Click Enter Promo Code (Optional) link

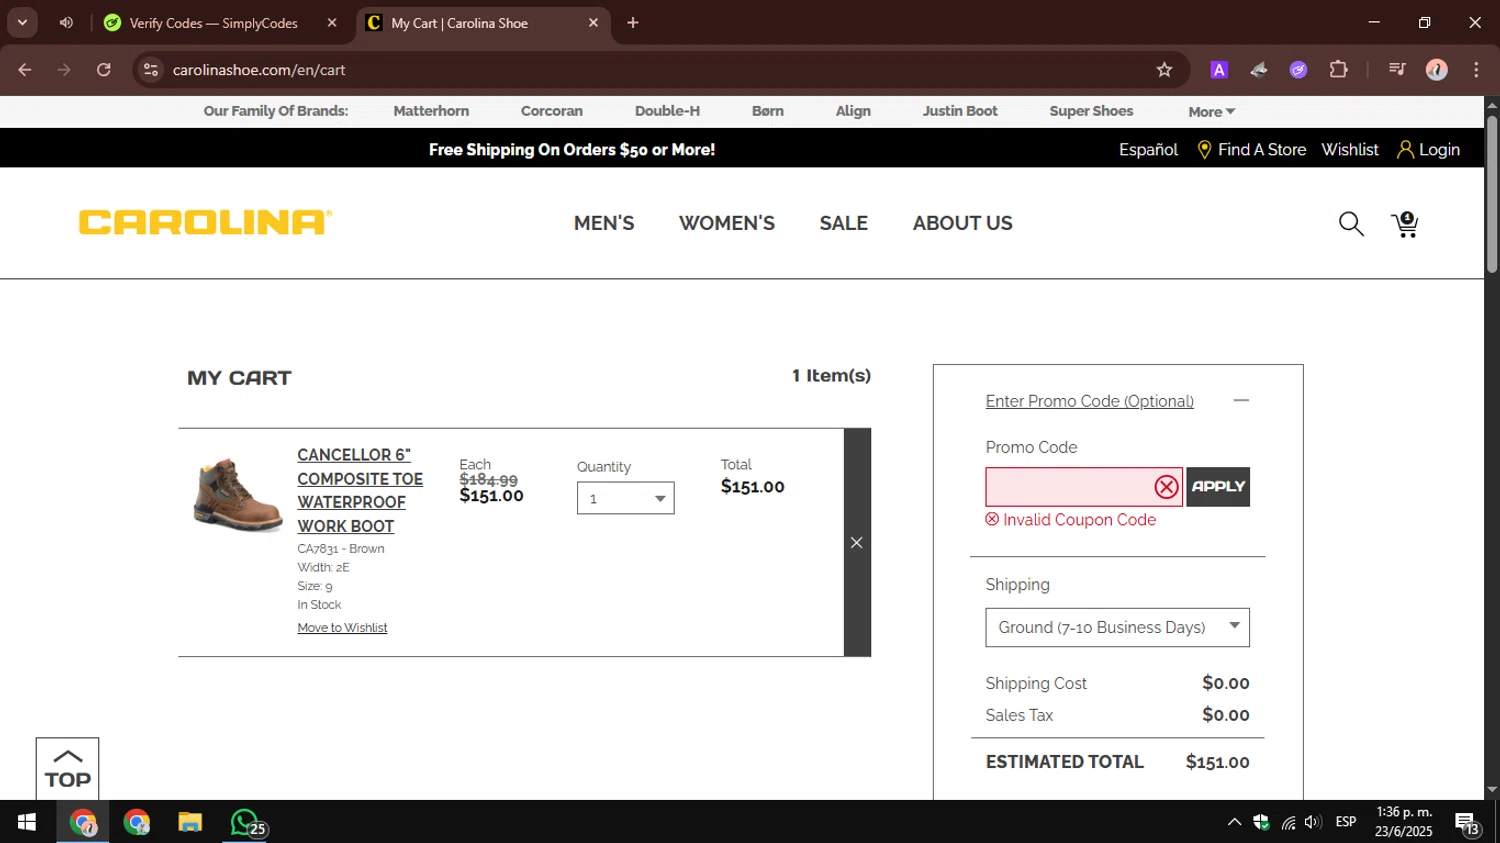(x=1089, y=401)
